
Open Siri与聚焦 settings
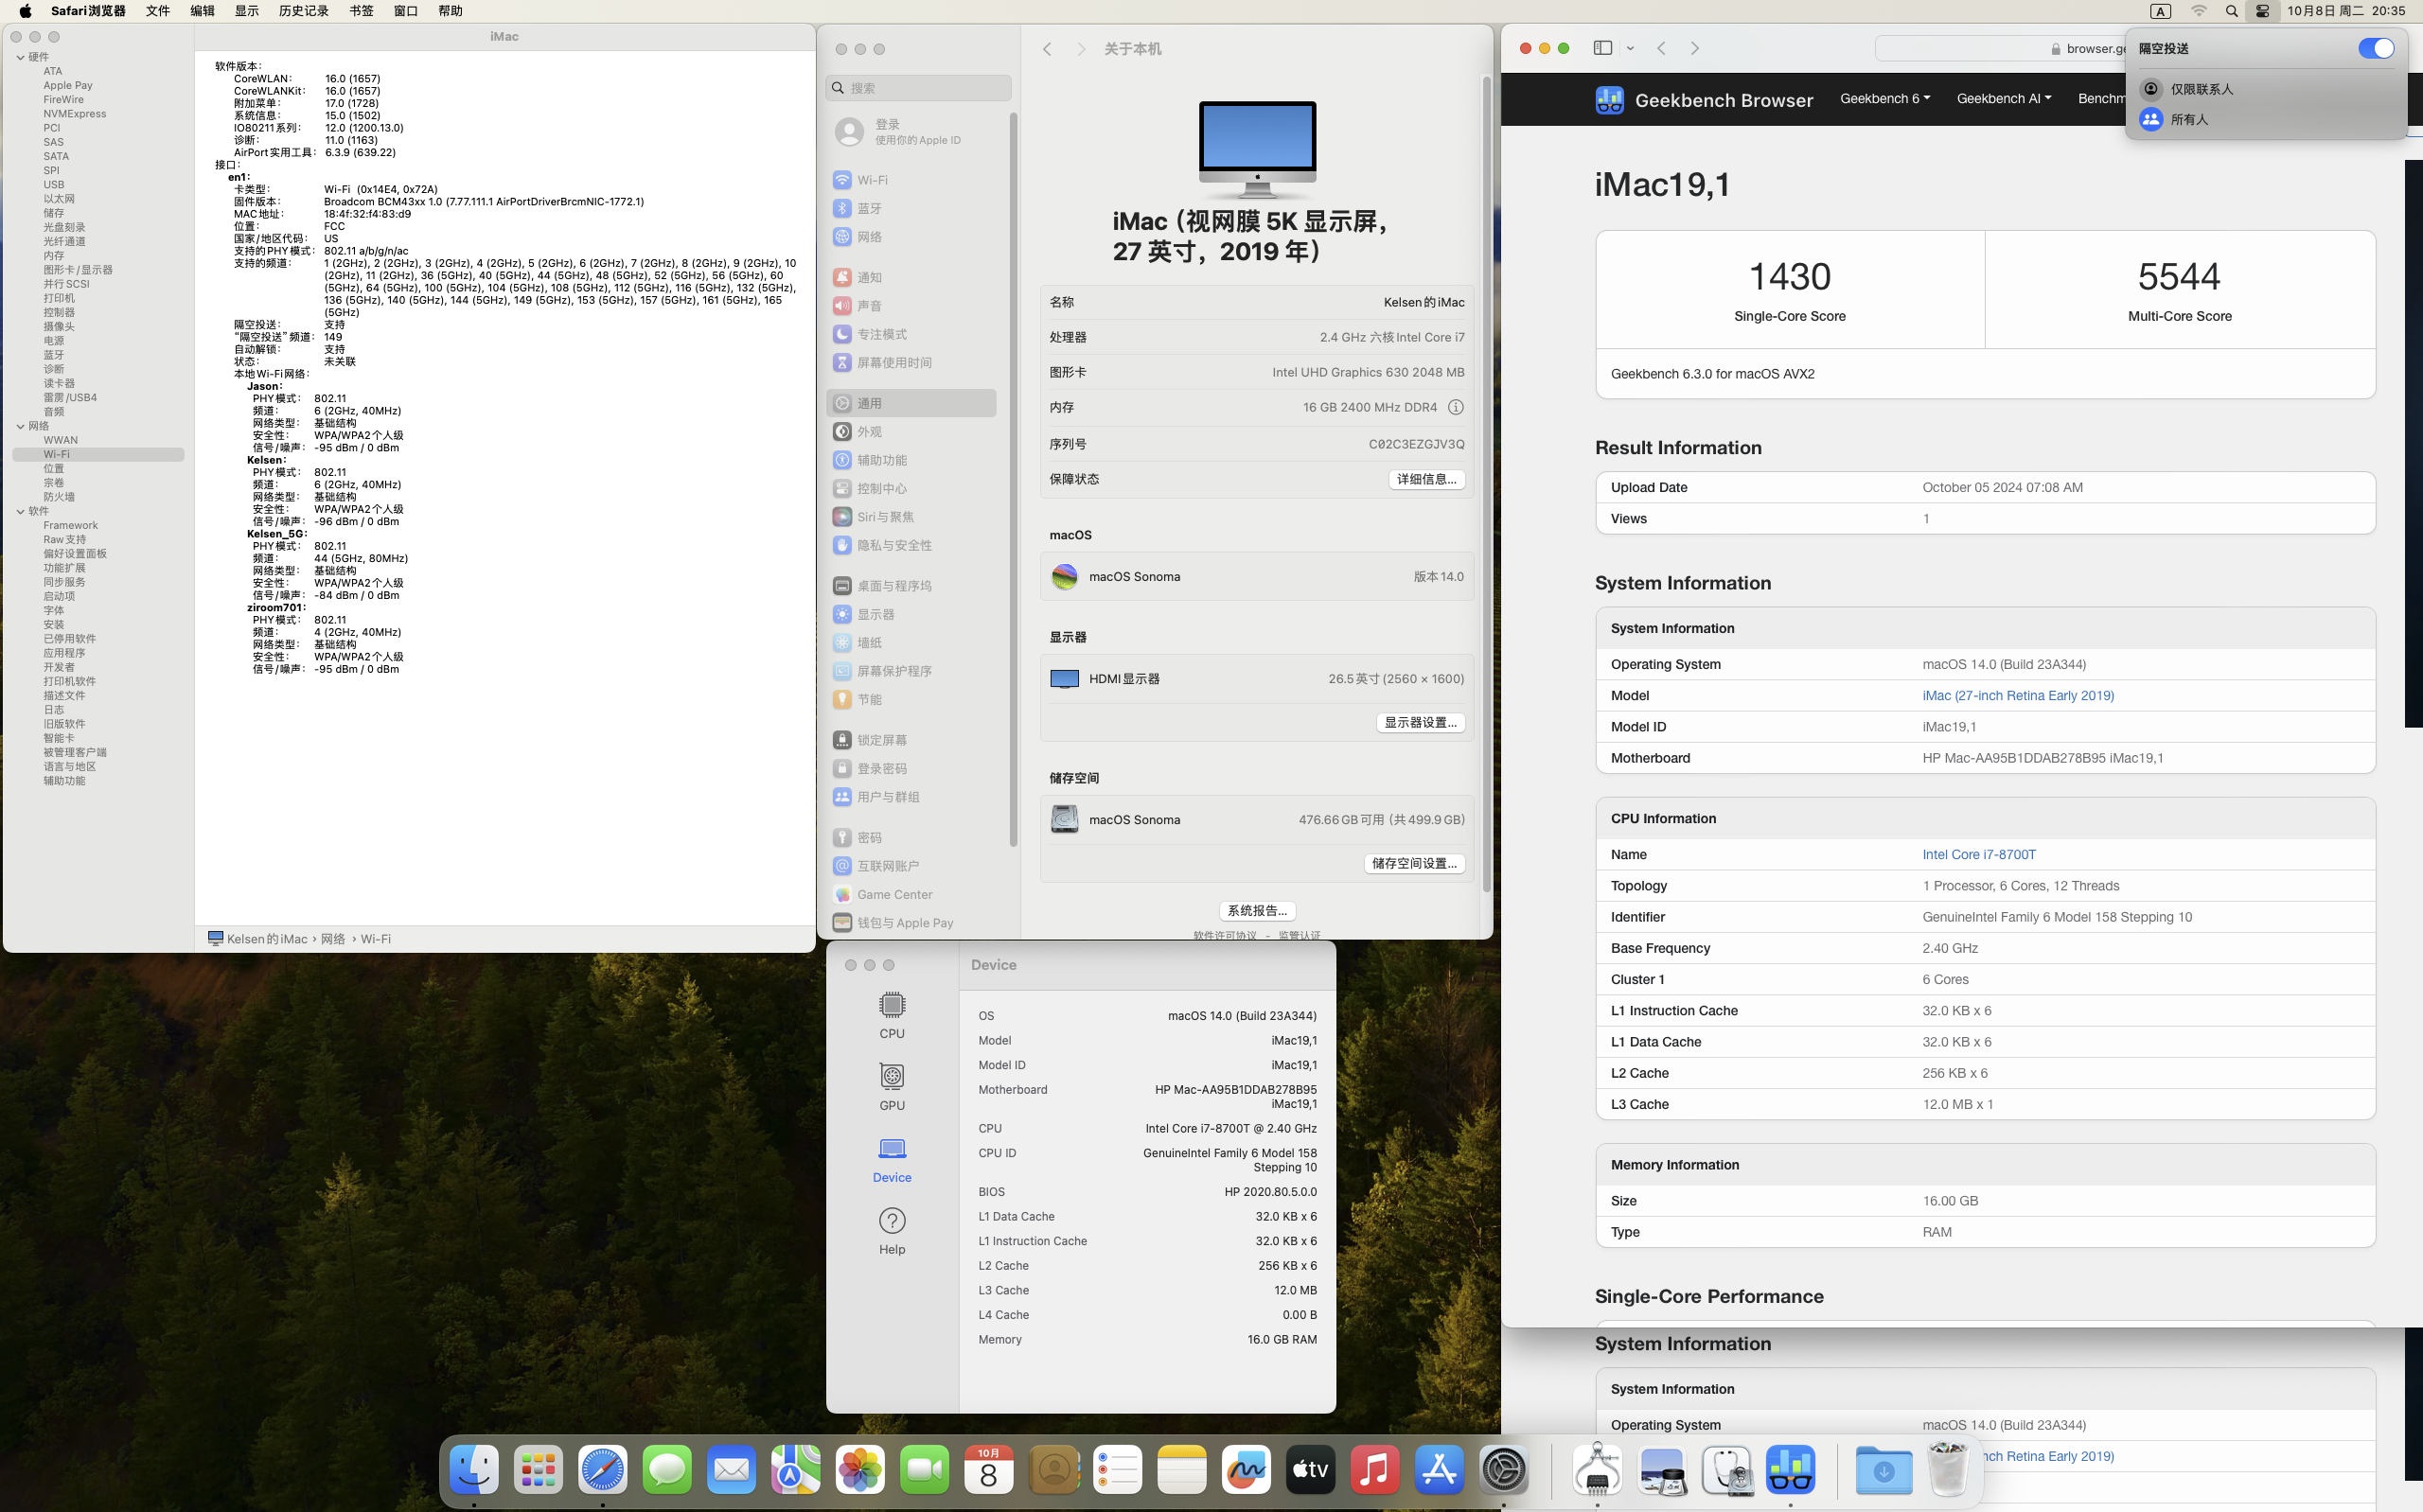tap(911, 517)
